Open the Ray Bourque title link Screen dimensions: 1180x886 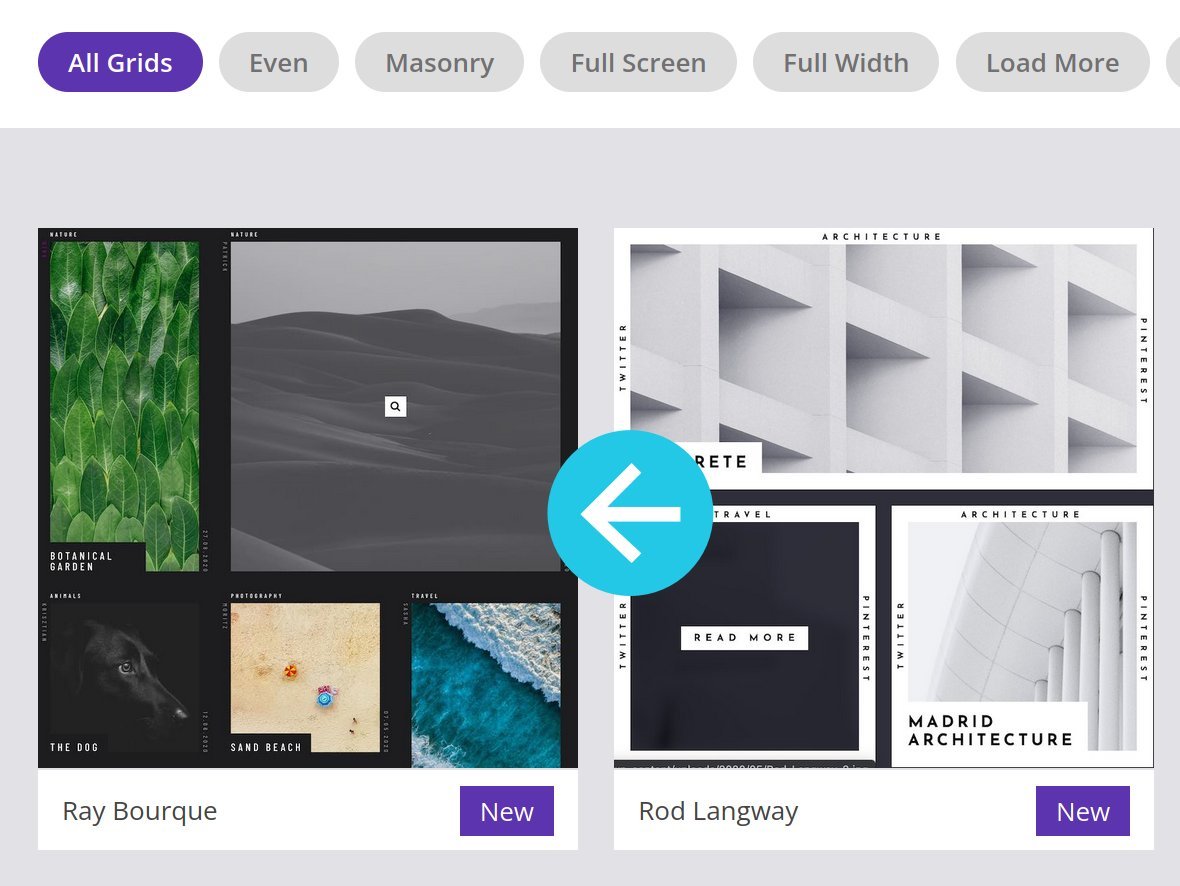point(140,811)
